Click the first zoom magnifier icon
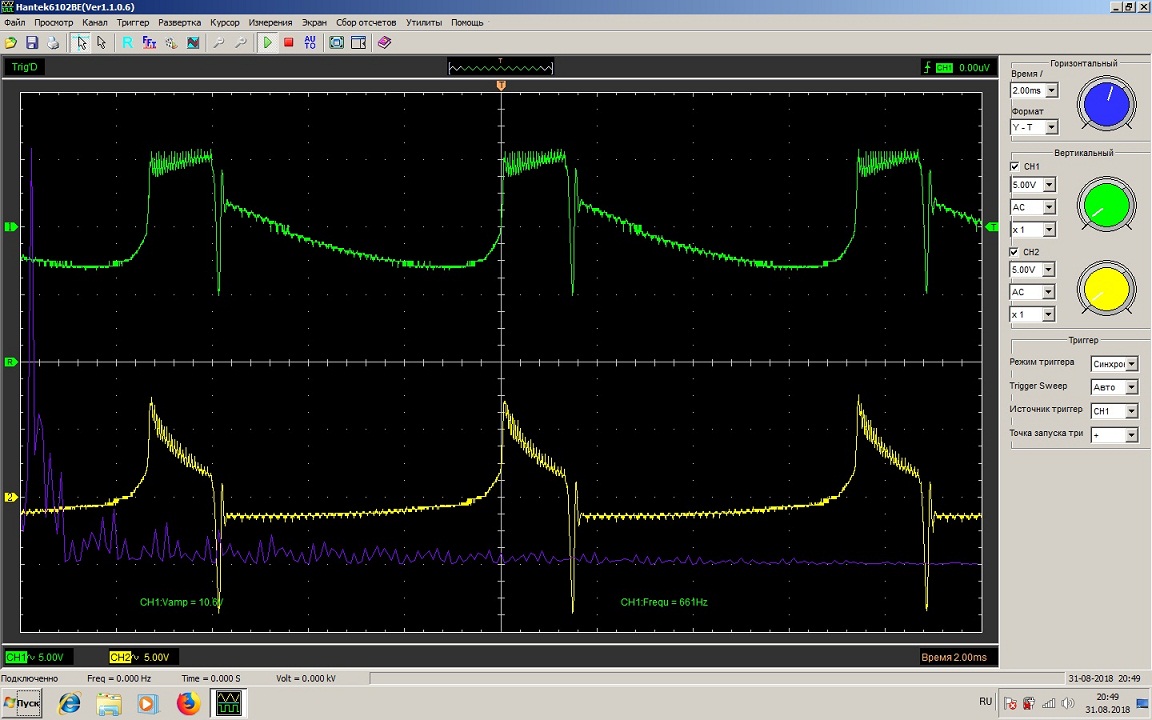Image resolution: width=1152 pixels, height=720 pixels. 218,43
